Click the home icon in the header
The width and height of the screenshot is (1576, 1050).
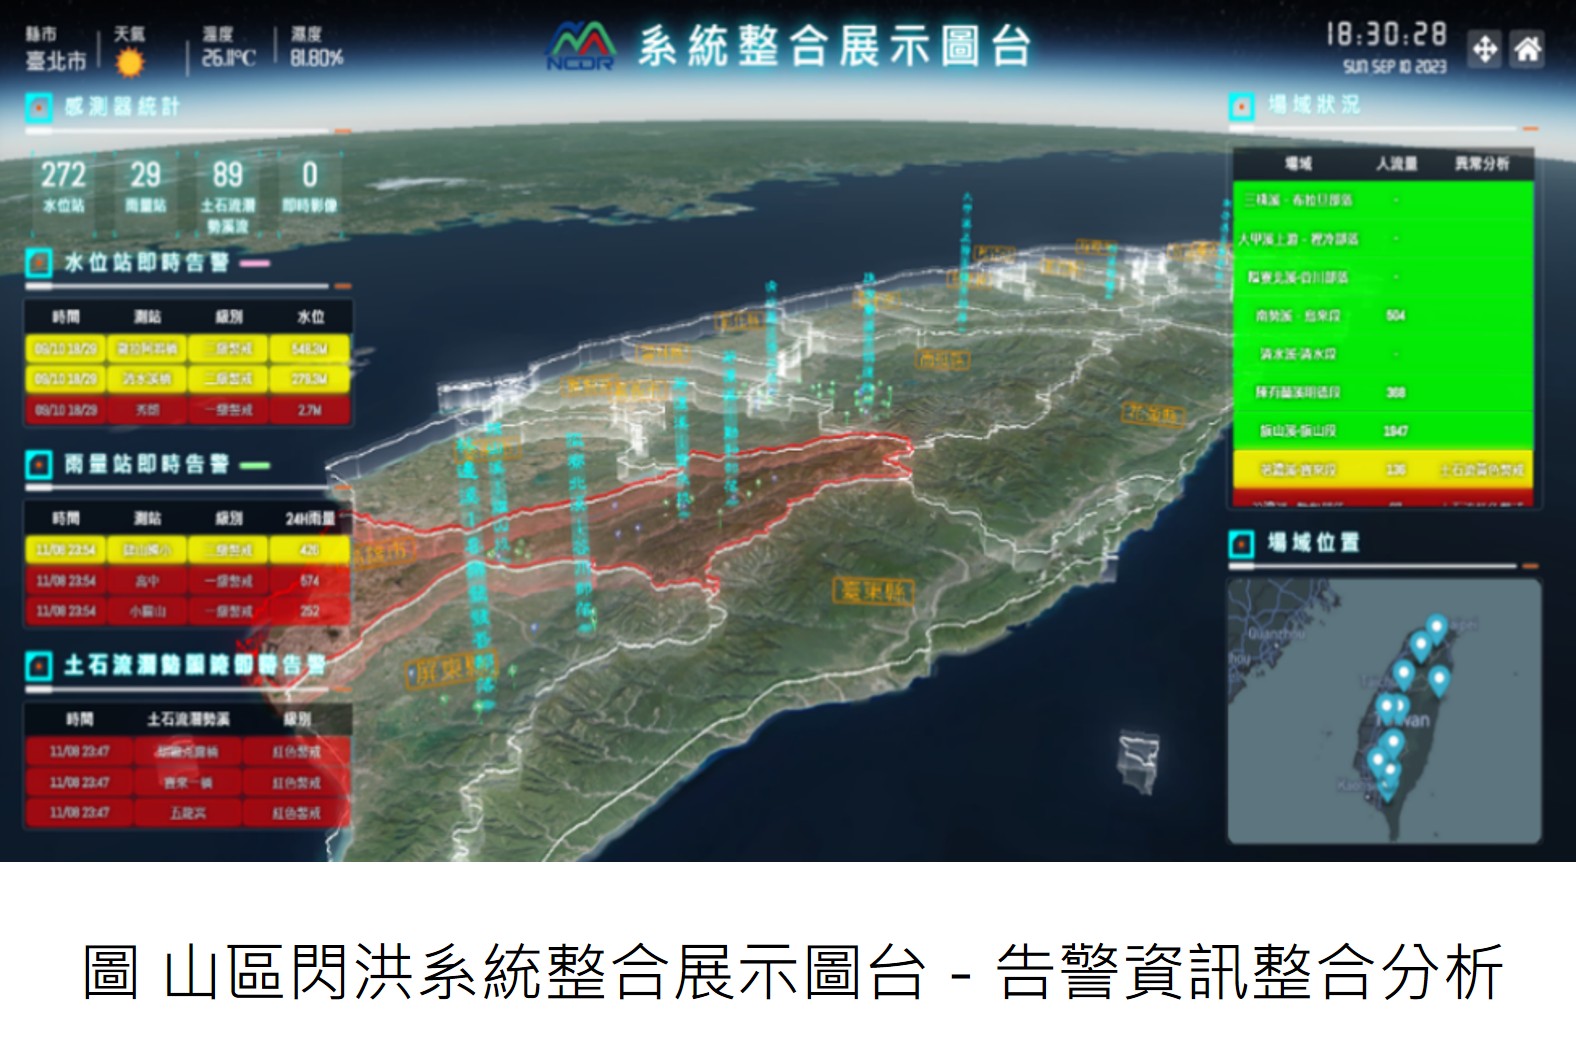click(1527, 48)
